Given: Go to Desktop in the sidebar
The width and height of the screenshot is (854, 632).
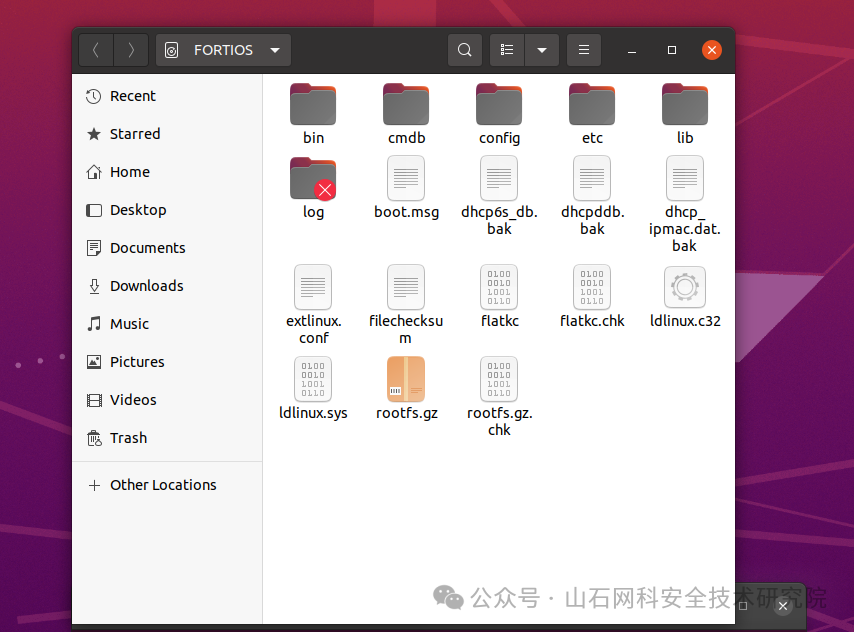Looking at the screenshot, I should click(167, 210).
